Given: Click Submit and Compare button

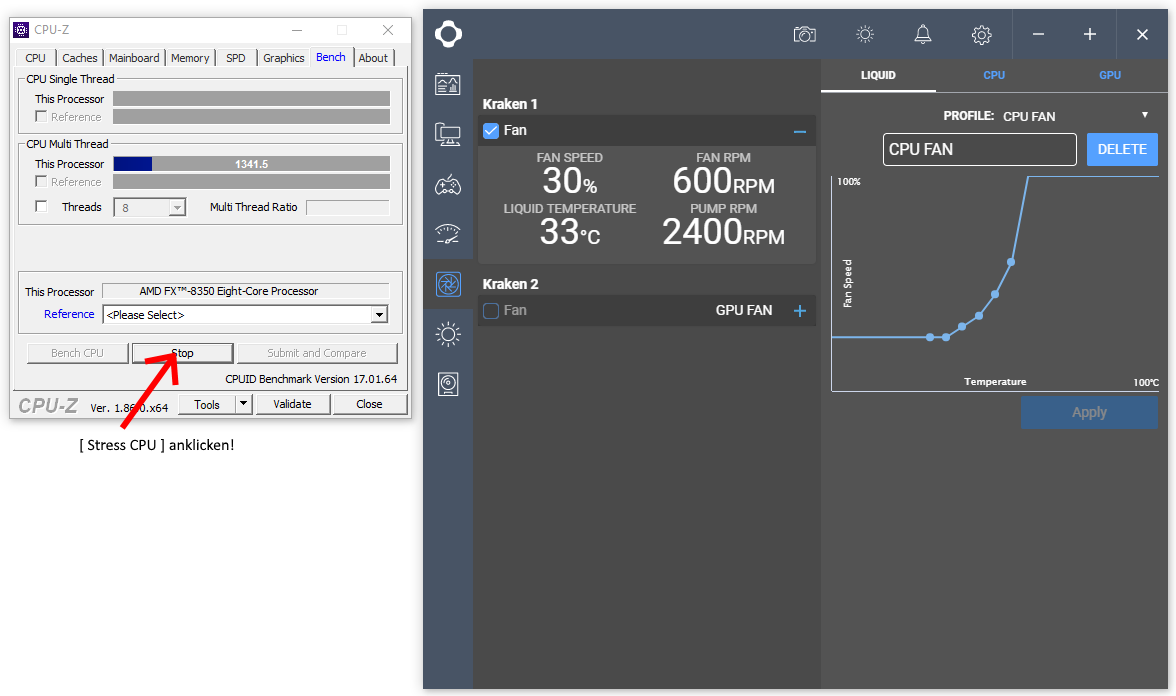Looking at the screenshot, I should pyautogui.click(x=316, y=353).
